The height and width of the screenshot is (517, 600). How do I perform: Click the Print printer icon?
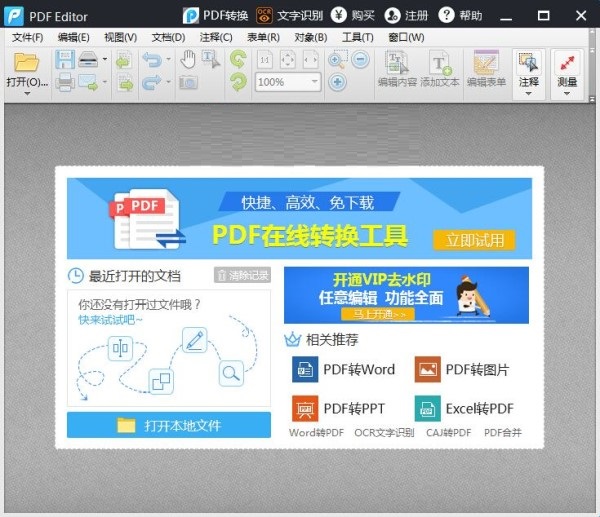click(65, 82)
